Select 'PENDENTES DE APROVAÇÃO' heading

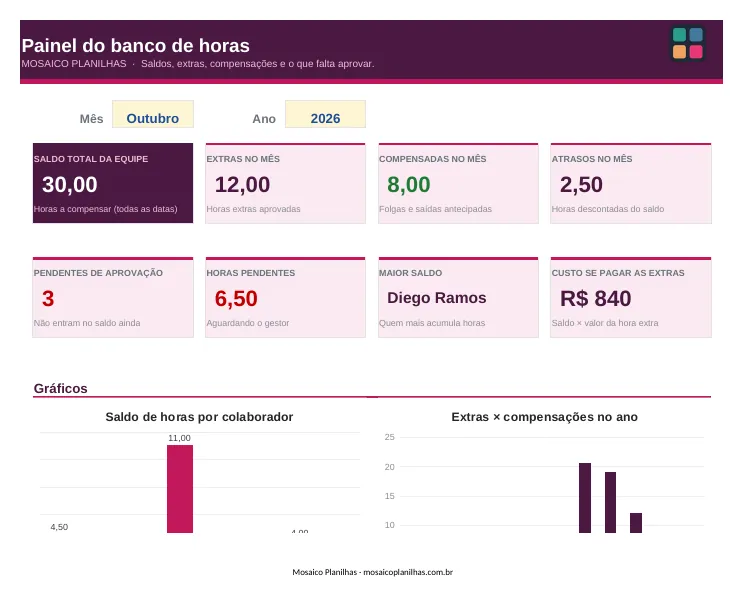pos(98,273)
